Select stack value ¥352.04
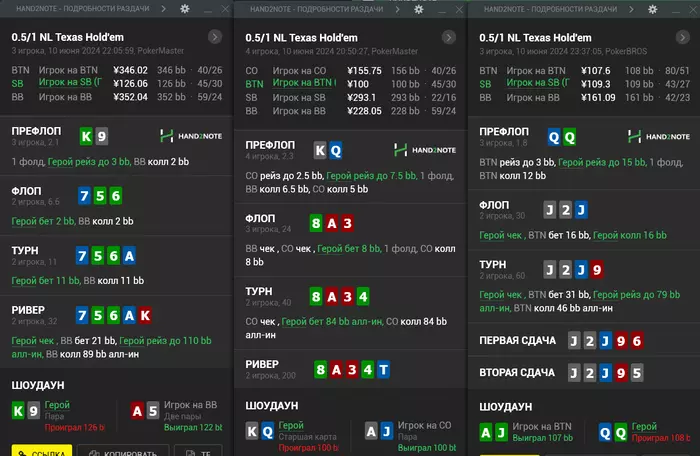Screen dimensions: 700x456 point(130,97)
